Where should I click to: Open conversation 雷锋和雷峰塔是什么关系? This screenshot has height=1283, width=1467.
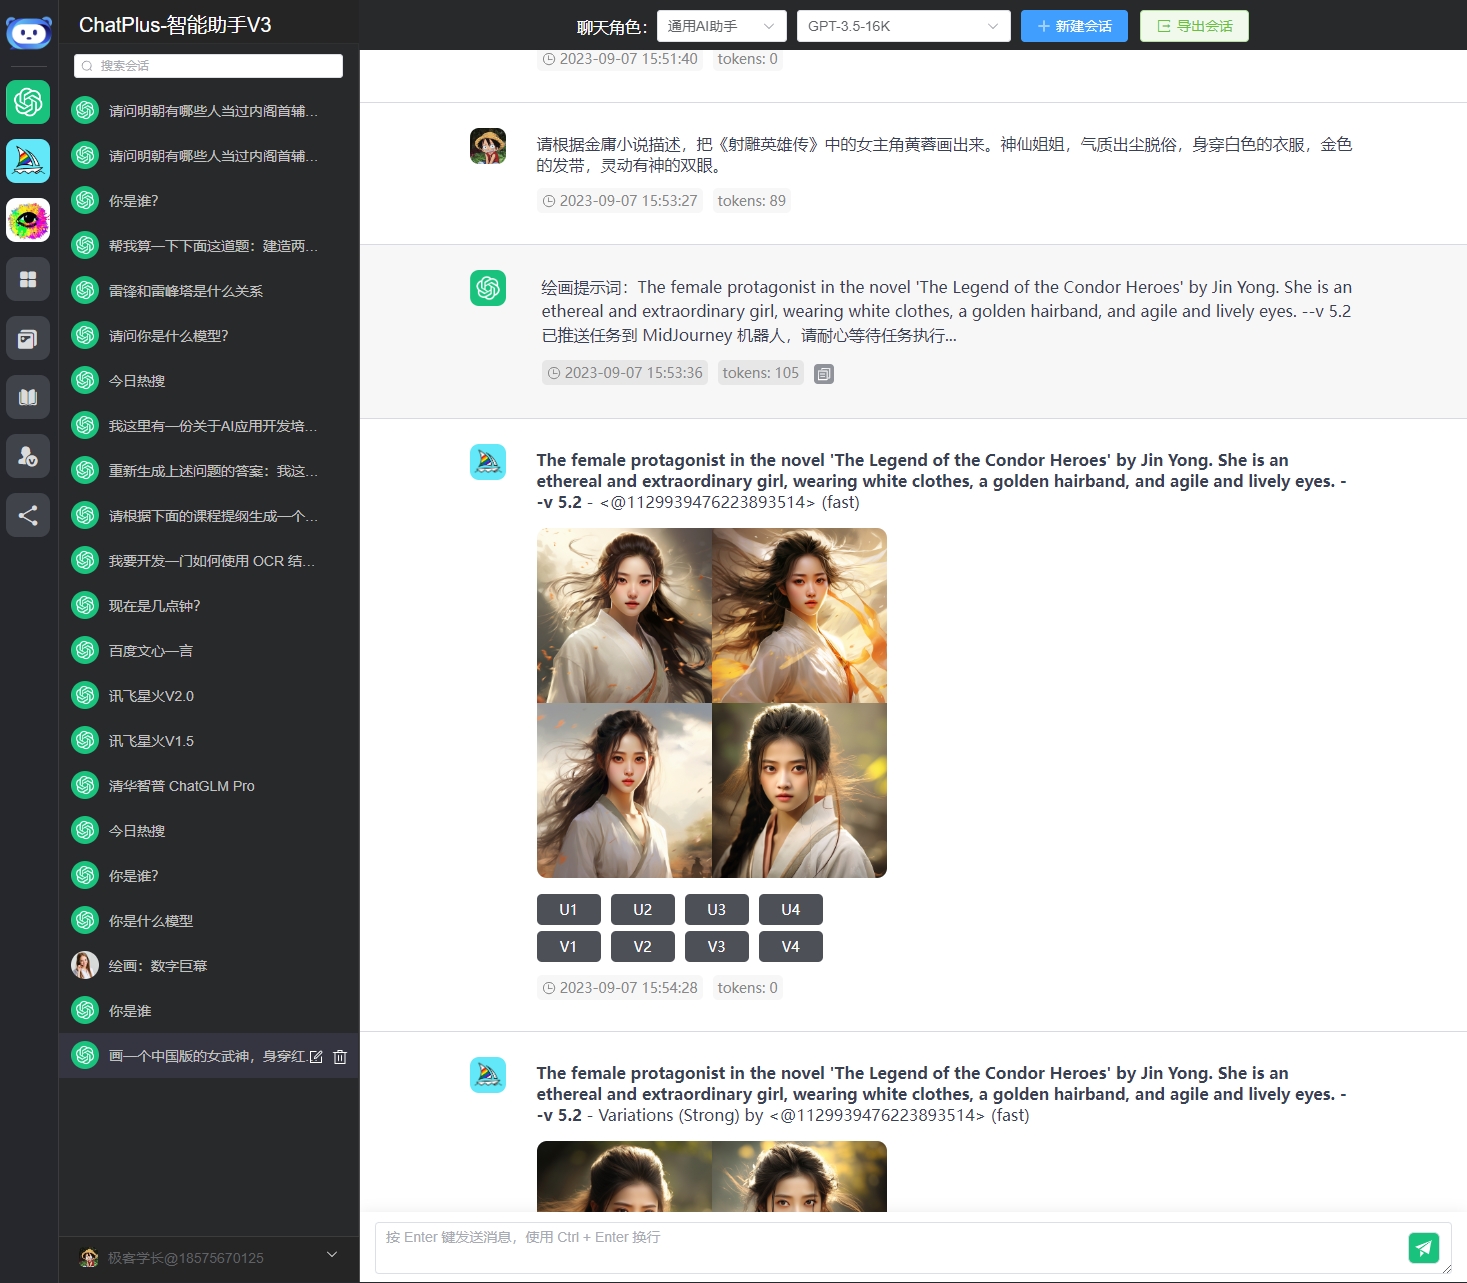208,290
